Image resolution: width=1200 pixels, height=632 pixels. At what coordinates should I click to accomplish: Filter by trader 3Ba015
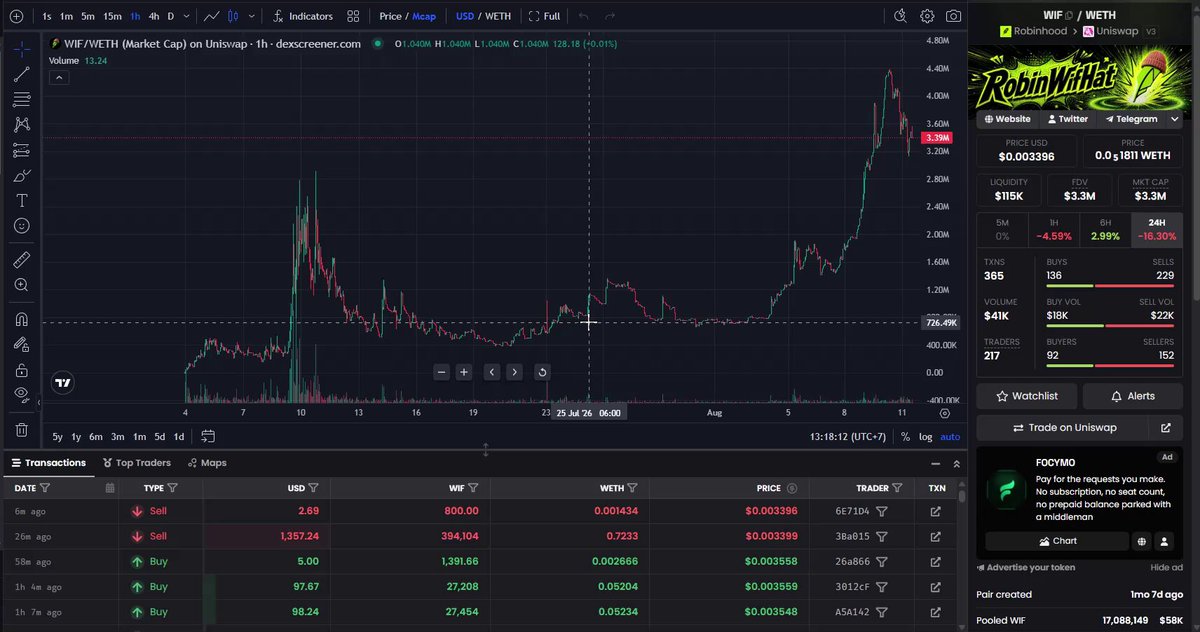[x=881, y=536]
